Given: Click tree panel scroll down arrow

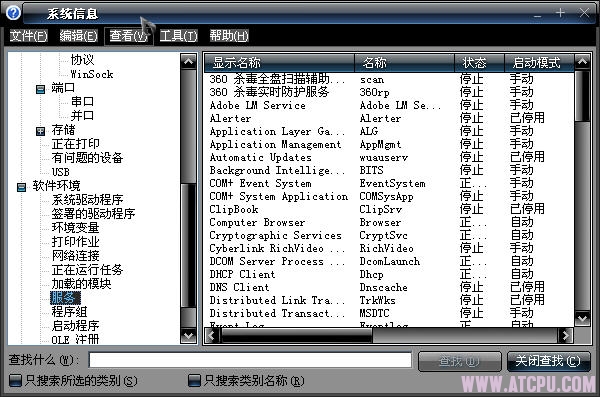Looking at the screenshot, I should (188, 336).
